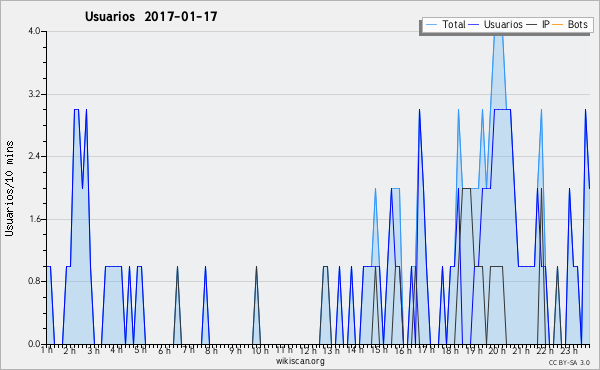This screenshot has height=370, width=600.
Task: Click the '5 h' x-axis label
Action: click(x=140, y=350)
